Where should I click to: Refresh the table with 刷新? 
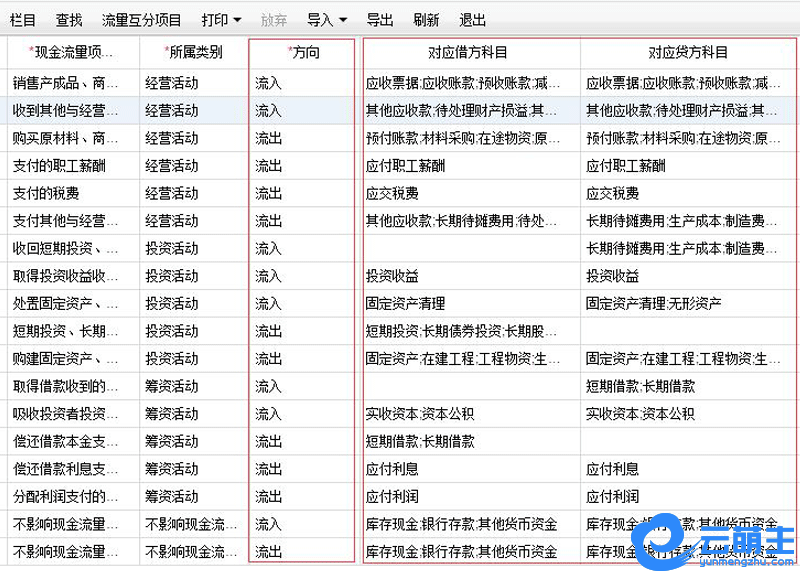(x=426, y=20)
